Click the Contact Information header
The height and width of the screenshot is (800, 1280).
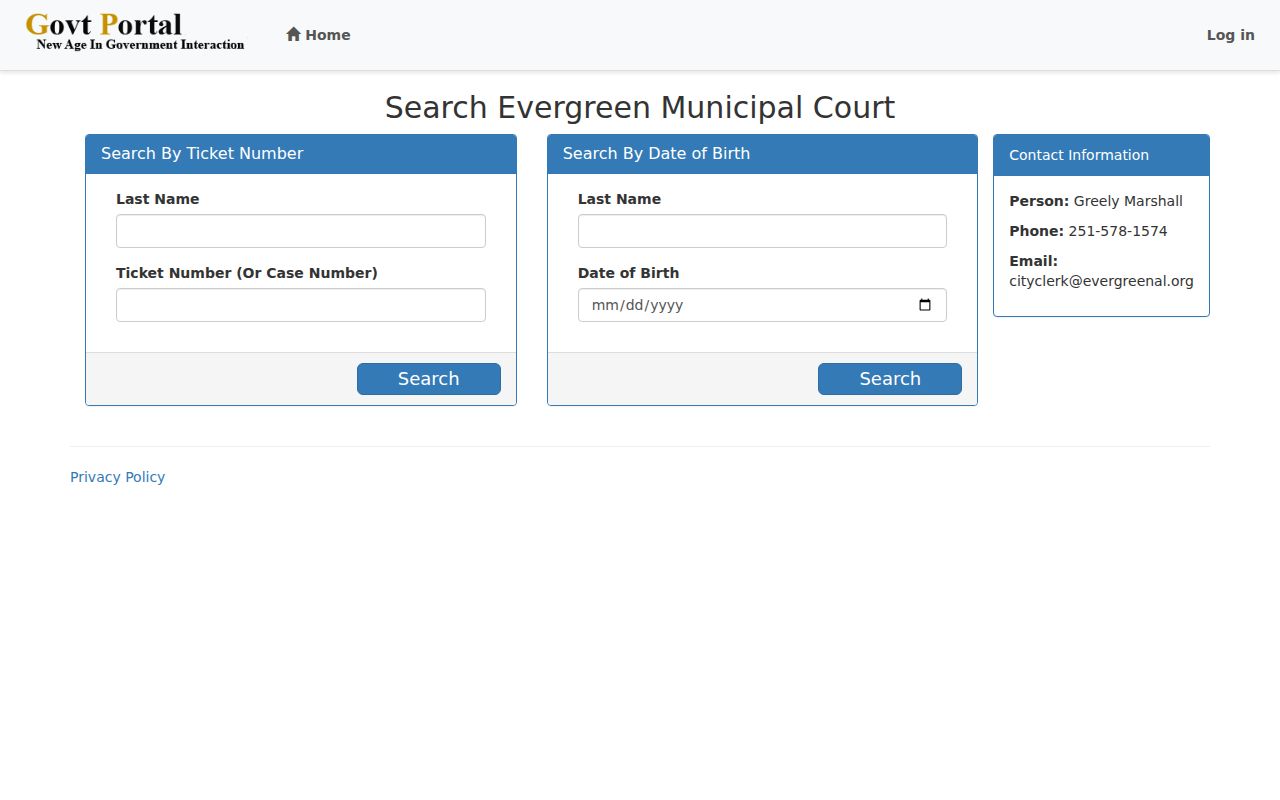1101,155
